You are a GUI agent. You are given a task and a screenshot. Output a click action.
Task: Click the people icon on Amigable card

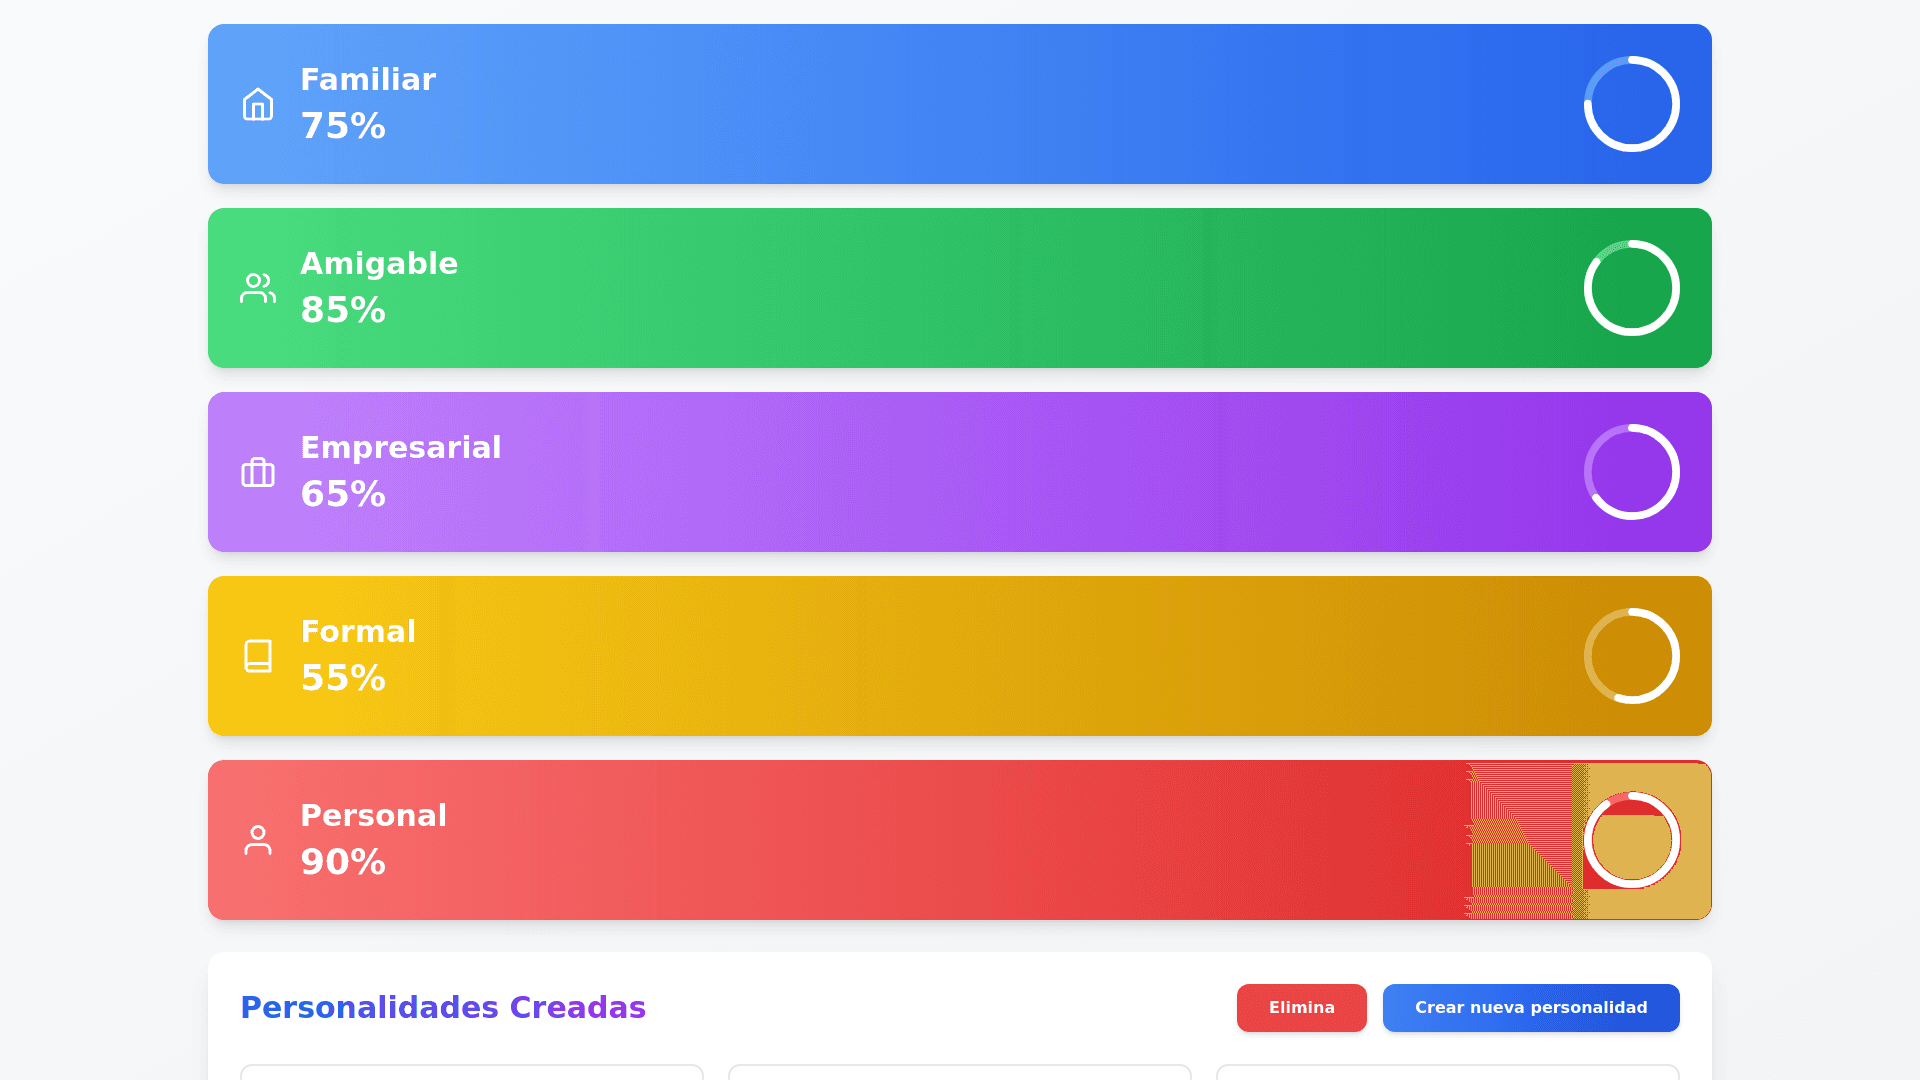(258, 288)
